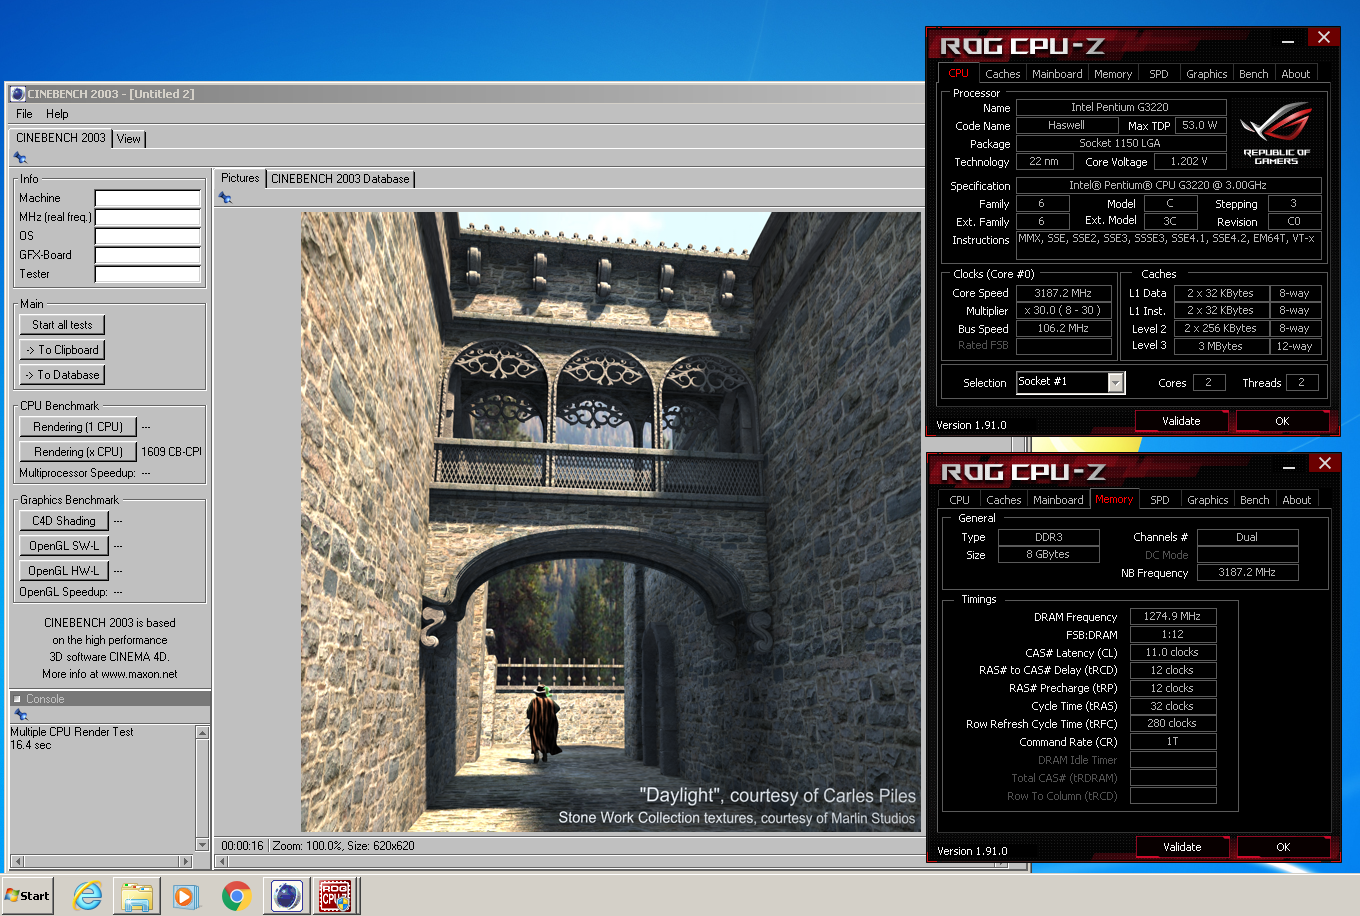This screenshot has height=916, width=1360.
Task: Click the Machine input field
Action: (148, 198)
